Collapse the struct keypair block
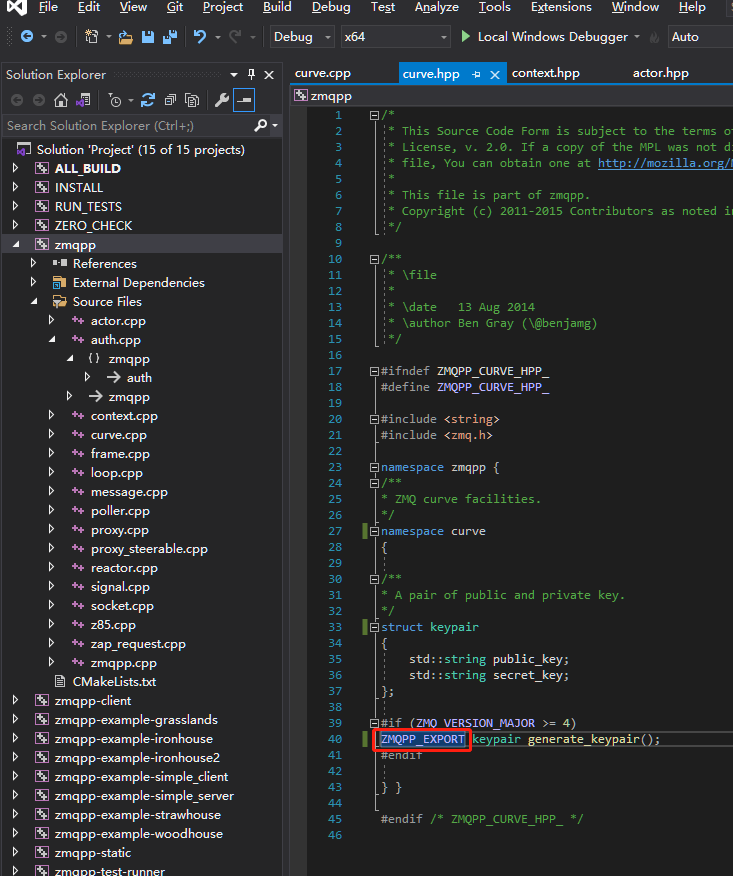The height and width of the screenshot is (876, 733). click(x=374, y=627)
